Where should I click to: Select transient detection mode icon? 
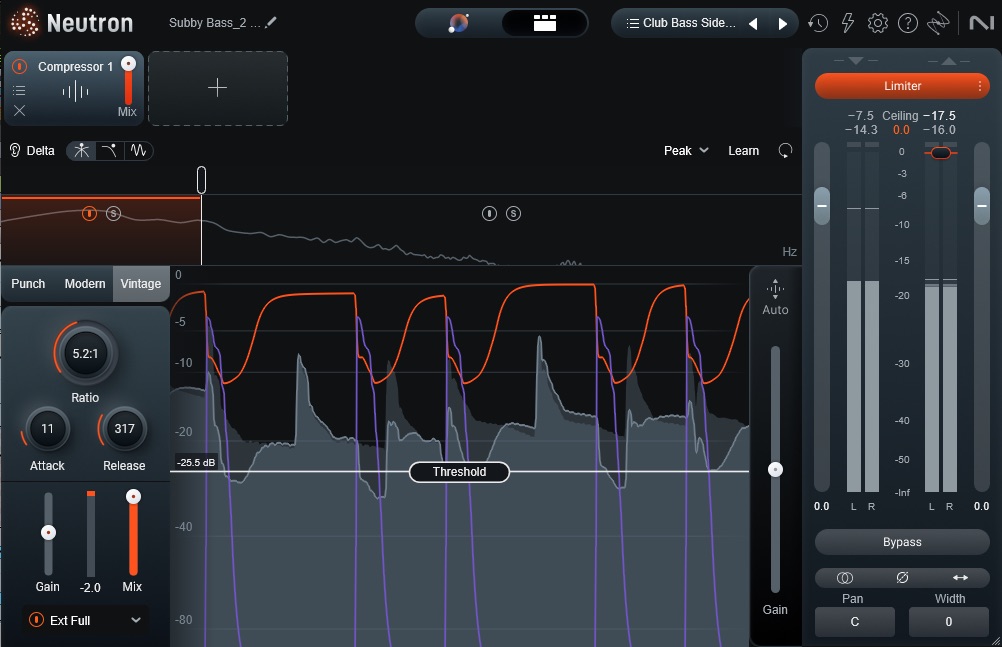81,150
